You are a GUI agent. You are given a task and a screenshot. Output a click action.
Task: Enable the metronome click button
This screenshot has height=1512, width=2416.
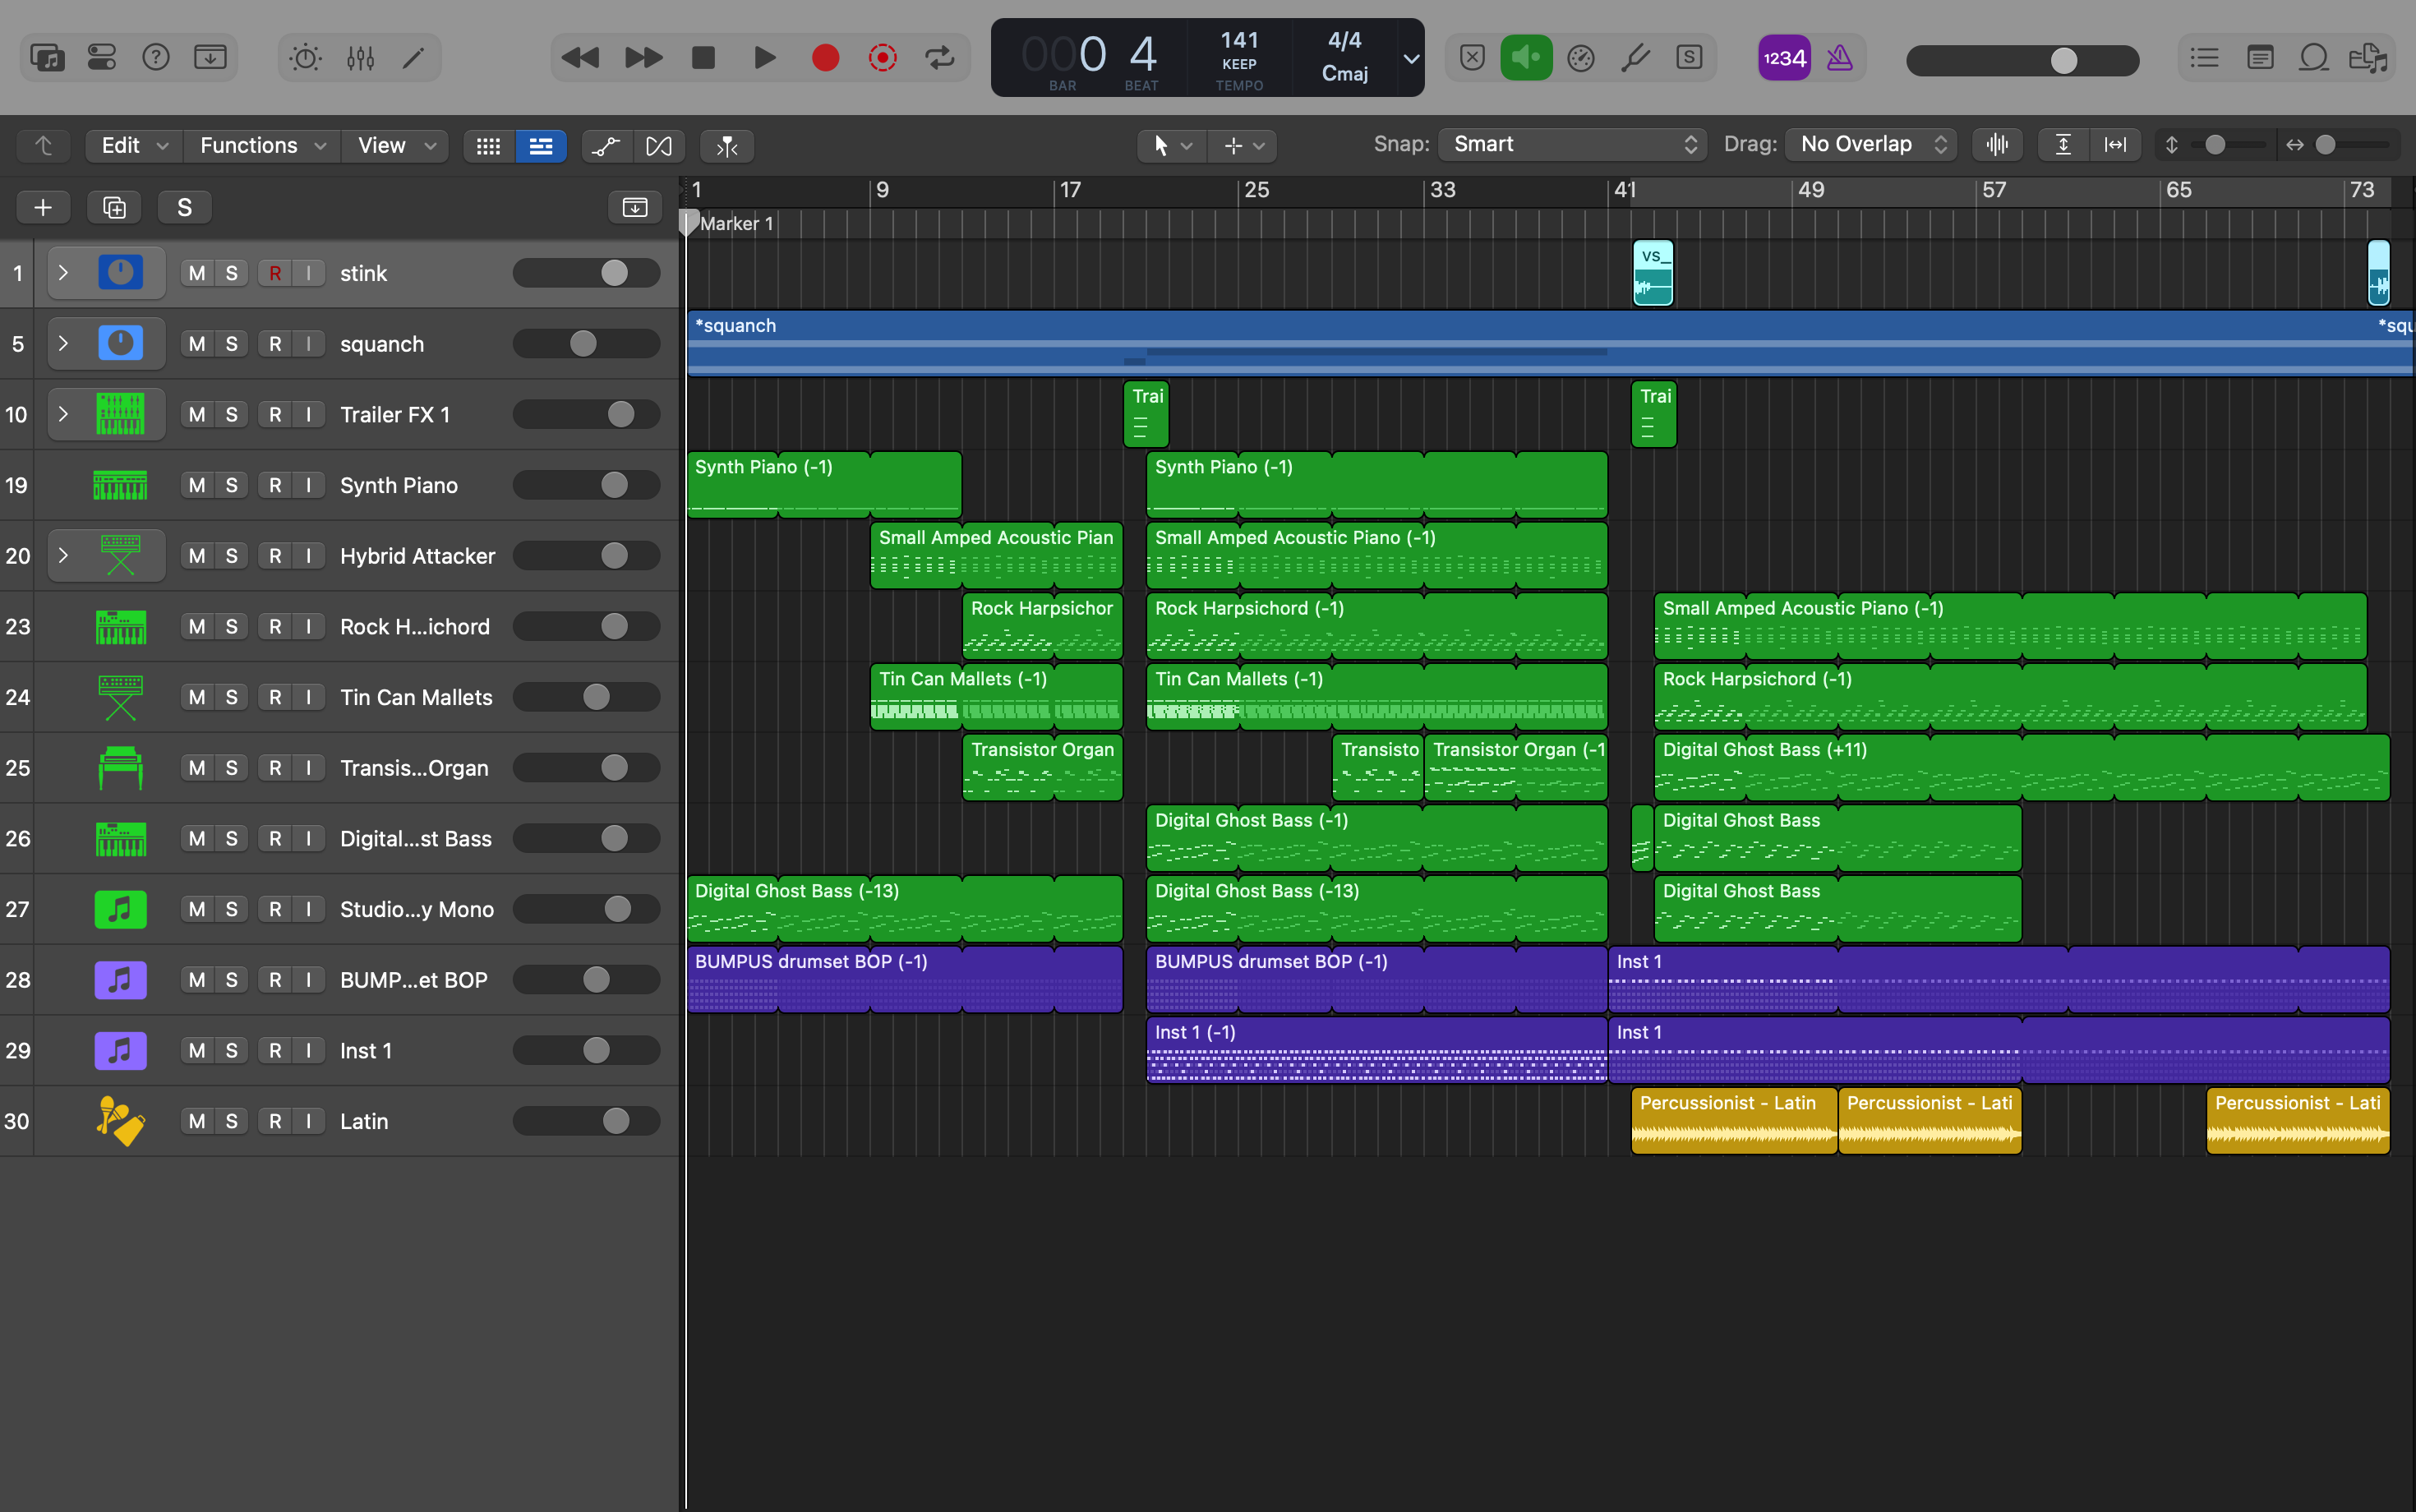click(x=1840, y=58)
